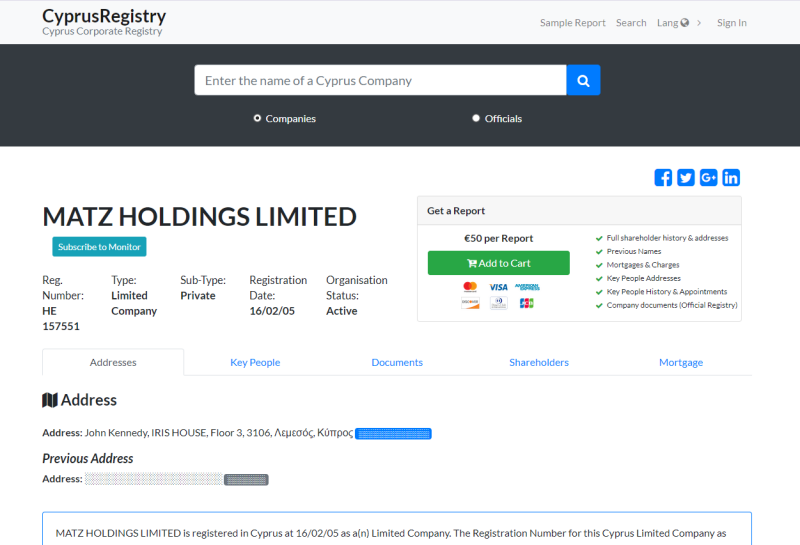This screenshot has width=800, height=545.
Task: Open the Mortgage tab
Action: [681, 362]
